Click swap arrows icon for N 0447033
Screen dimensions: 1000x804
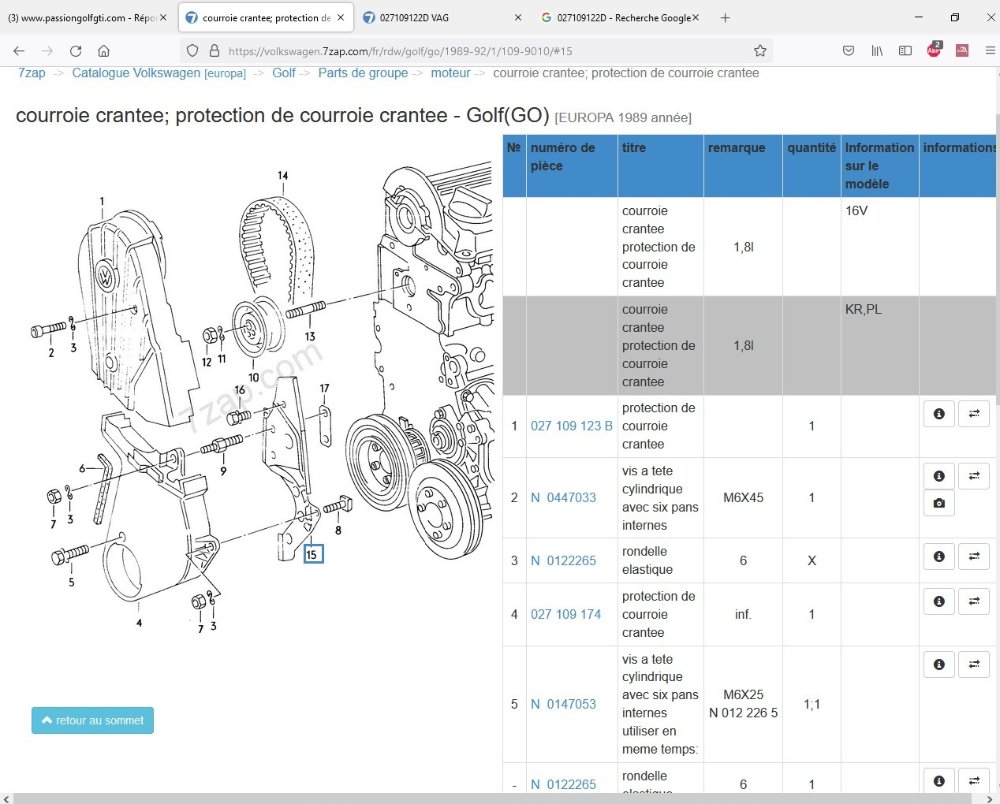tap(974, 476)
